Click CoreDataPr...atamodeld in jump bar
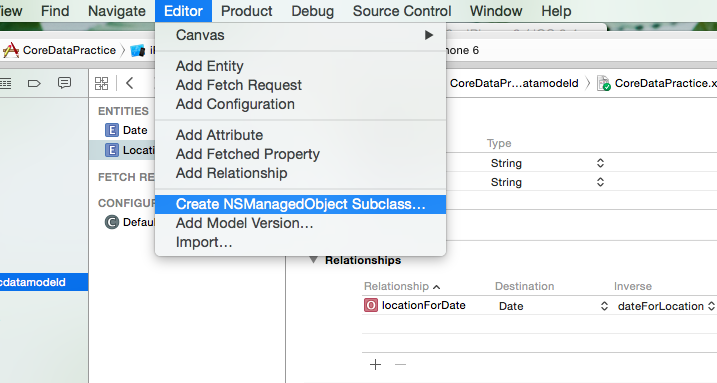The height and width of the screenshot is (383, 717). (x=514, y=83)
